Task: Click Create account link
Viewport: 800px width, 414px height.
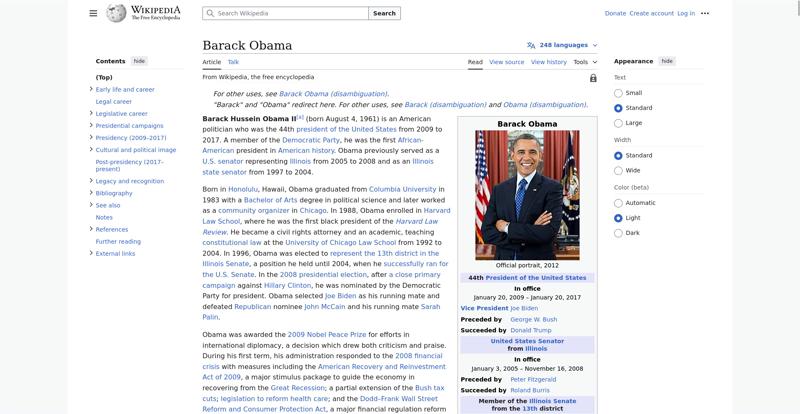Action: [x=652, y=14]
